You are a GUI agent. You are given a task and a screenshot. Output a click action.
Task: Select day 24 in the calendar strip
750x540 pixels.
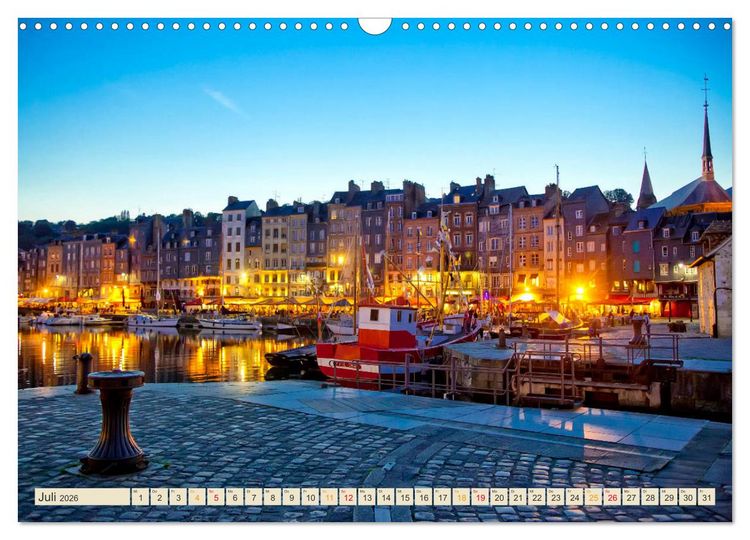click(x=574, y=496)
